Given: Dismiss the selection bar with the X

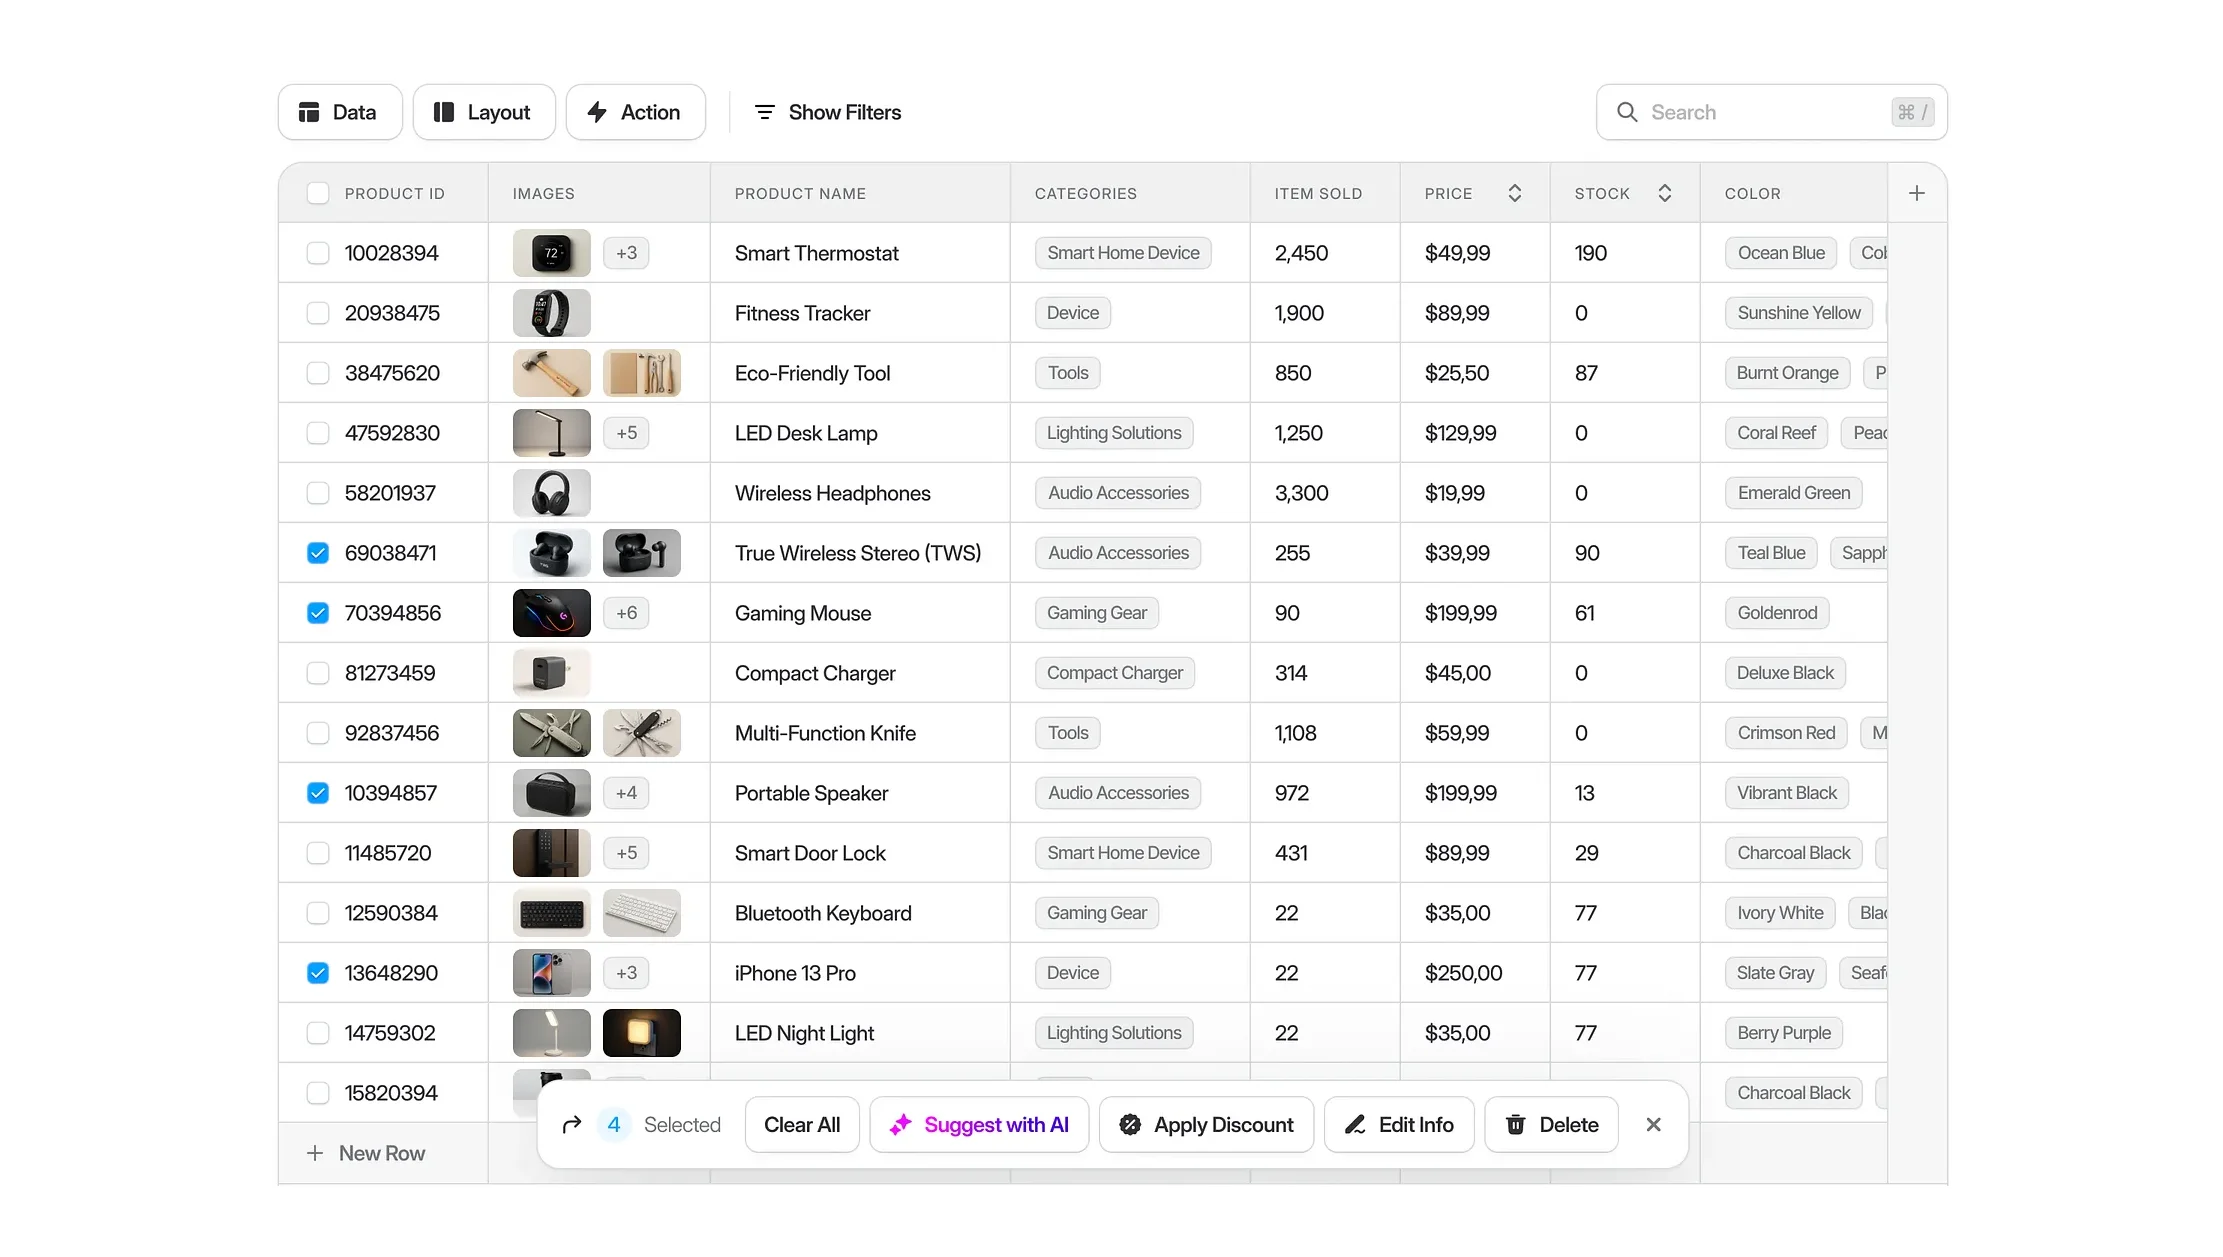Looking at the screenshot, I should point(1653,1124).
